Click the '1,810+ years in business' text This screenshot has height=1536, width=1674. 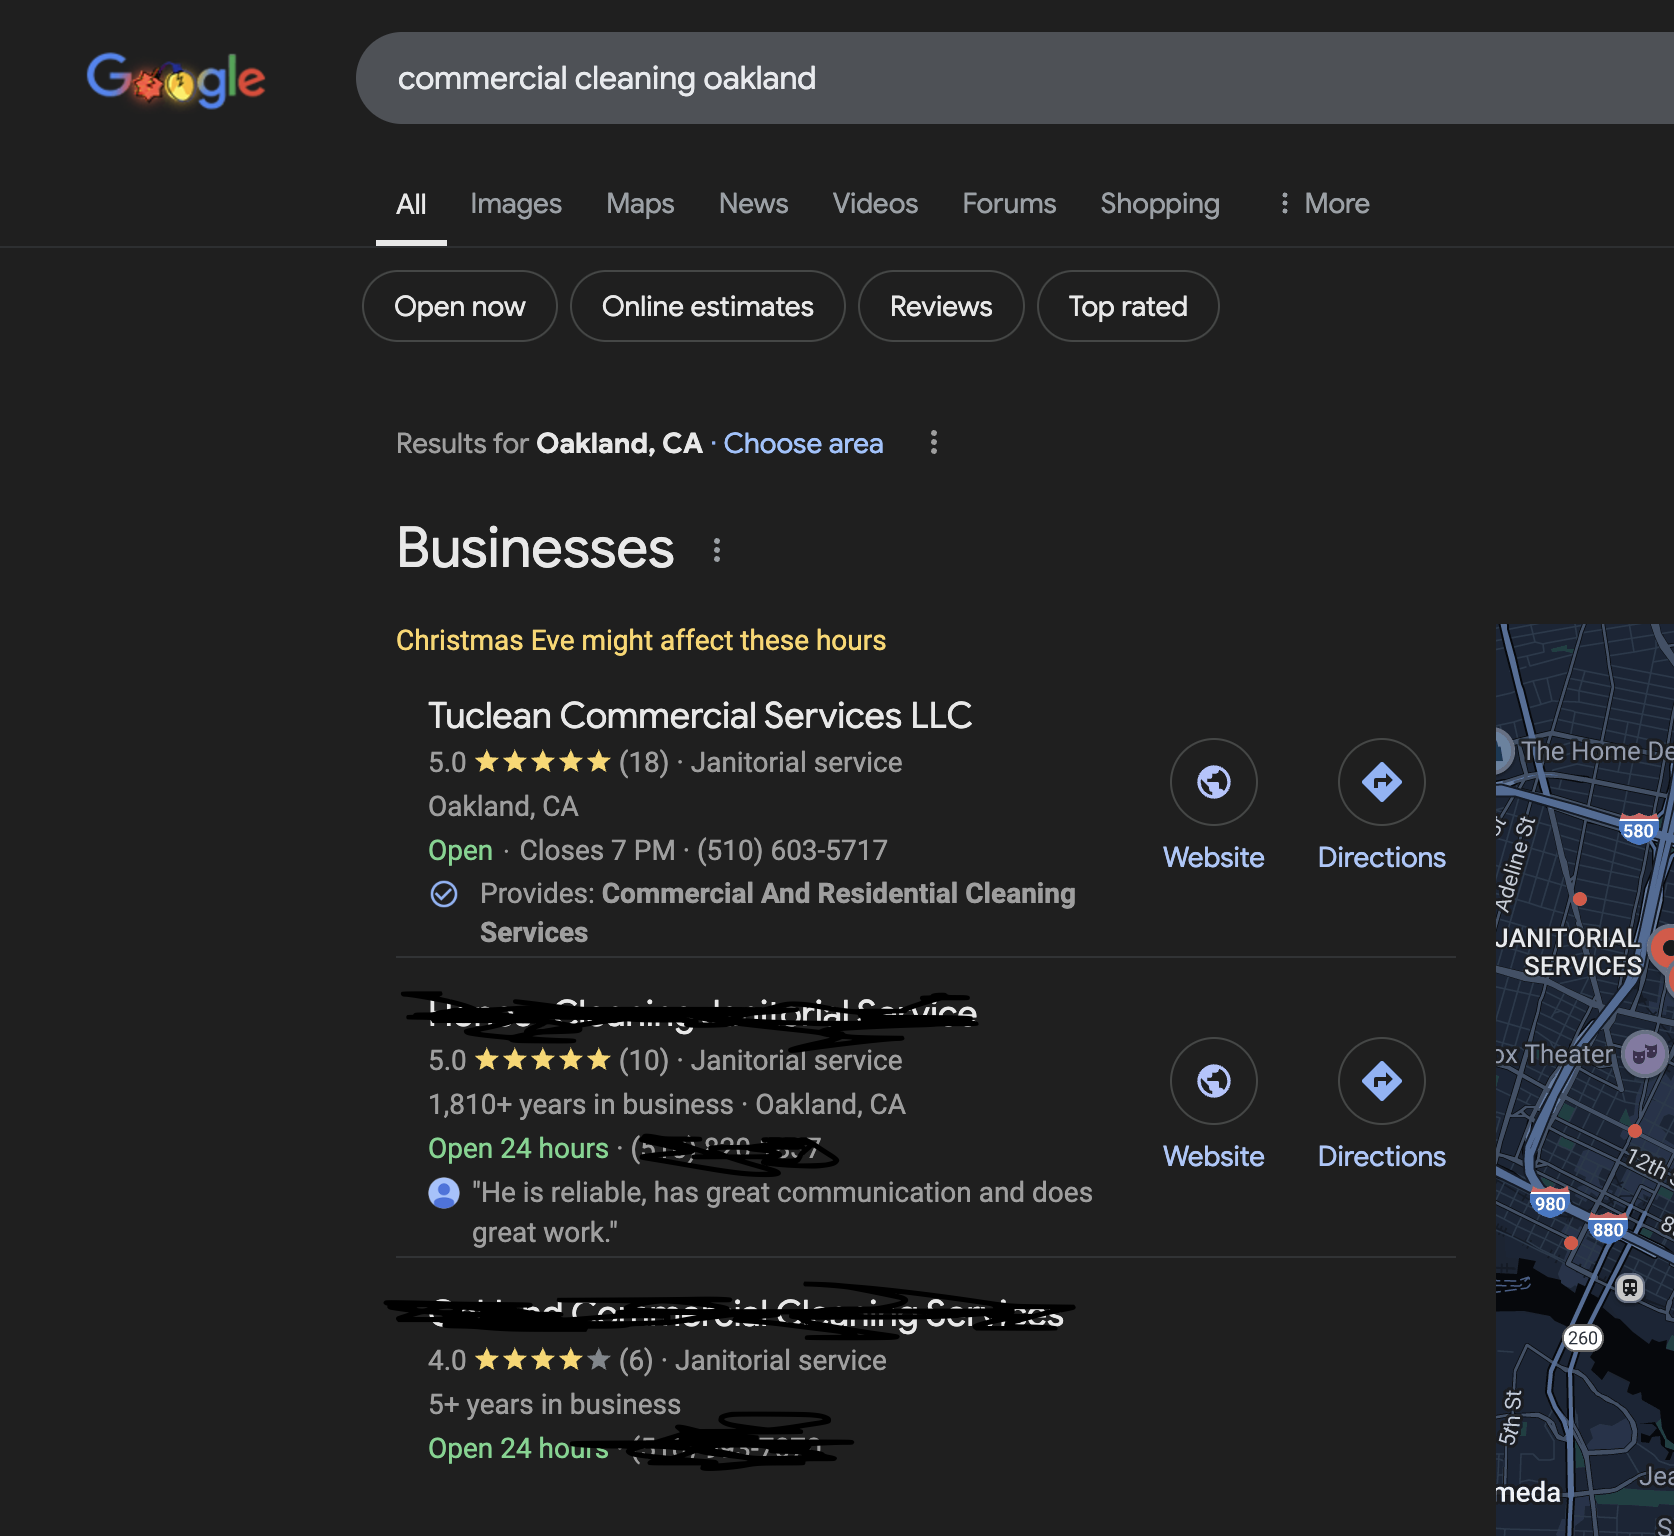(581, 1104)
